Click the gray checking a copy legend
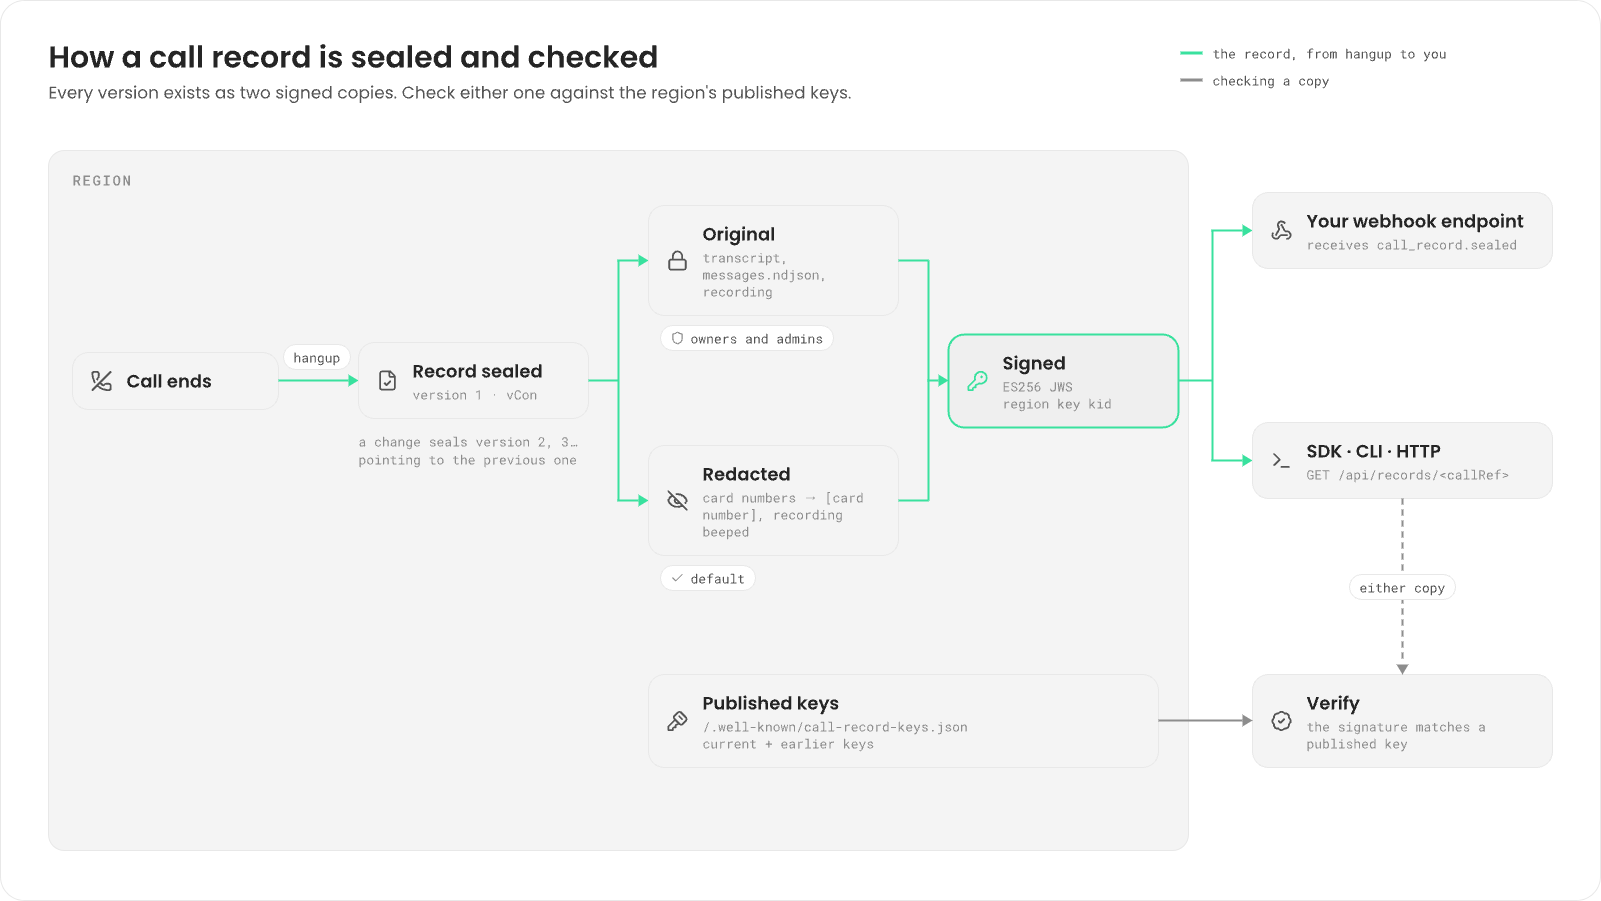Screen dimensions: 1601x901 pyautogui.click(x=1255, y=81)
